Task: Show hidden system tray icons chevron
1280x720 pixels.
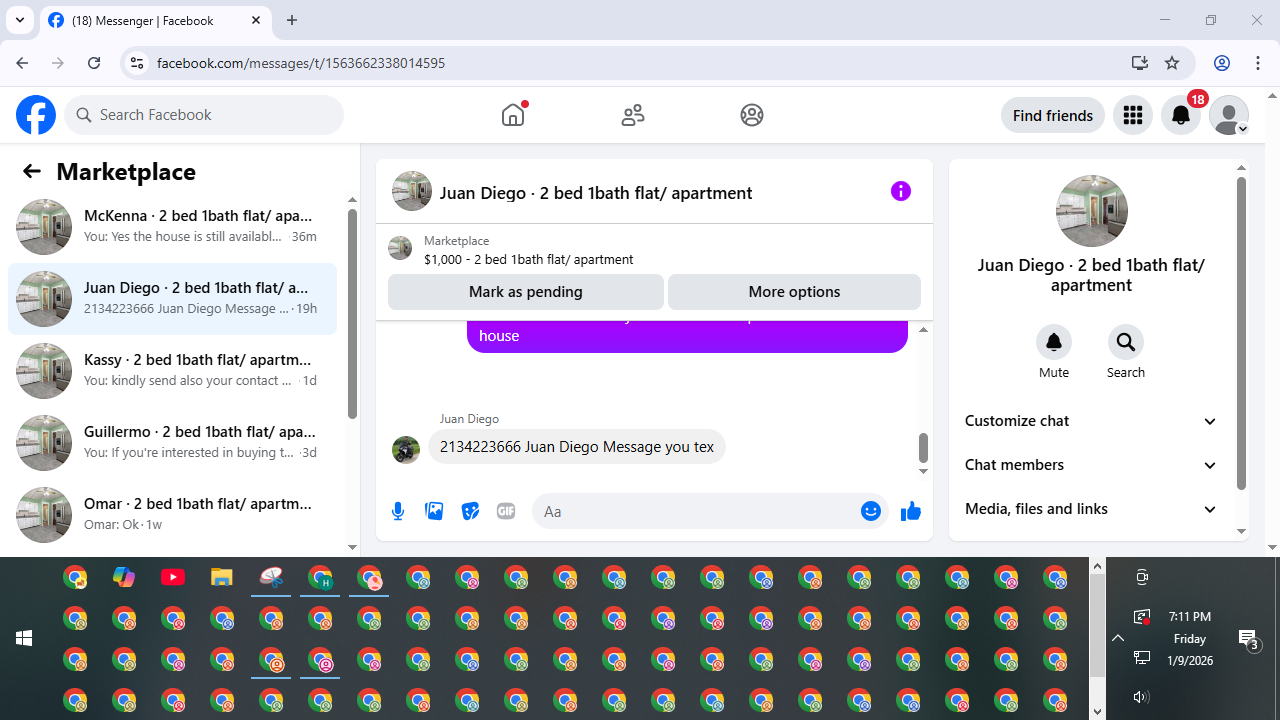Action: (1118, 638)
